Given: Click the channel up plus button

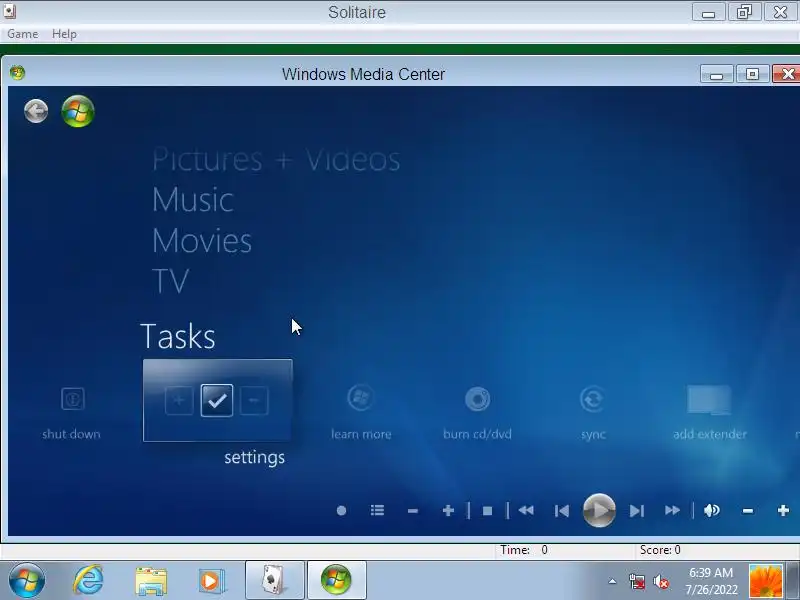Looking at the screenshot, I should (448, 510).
